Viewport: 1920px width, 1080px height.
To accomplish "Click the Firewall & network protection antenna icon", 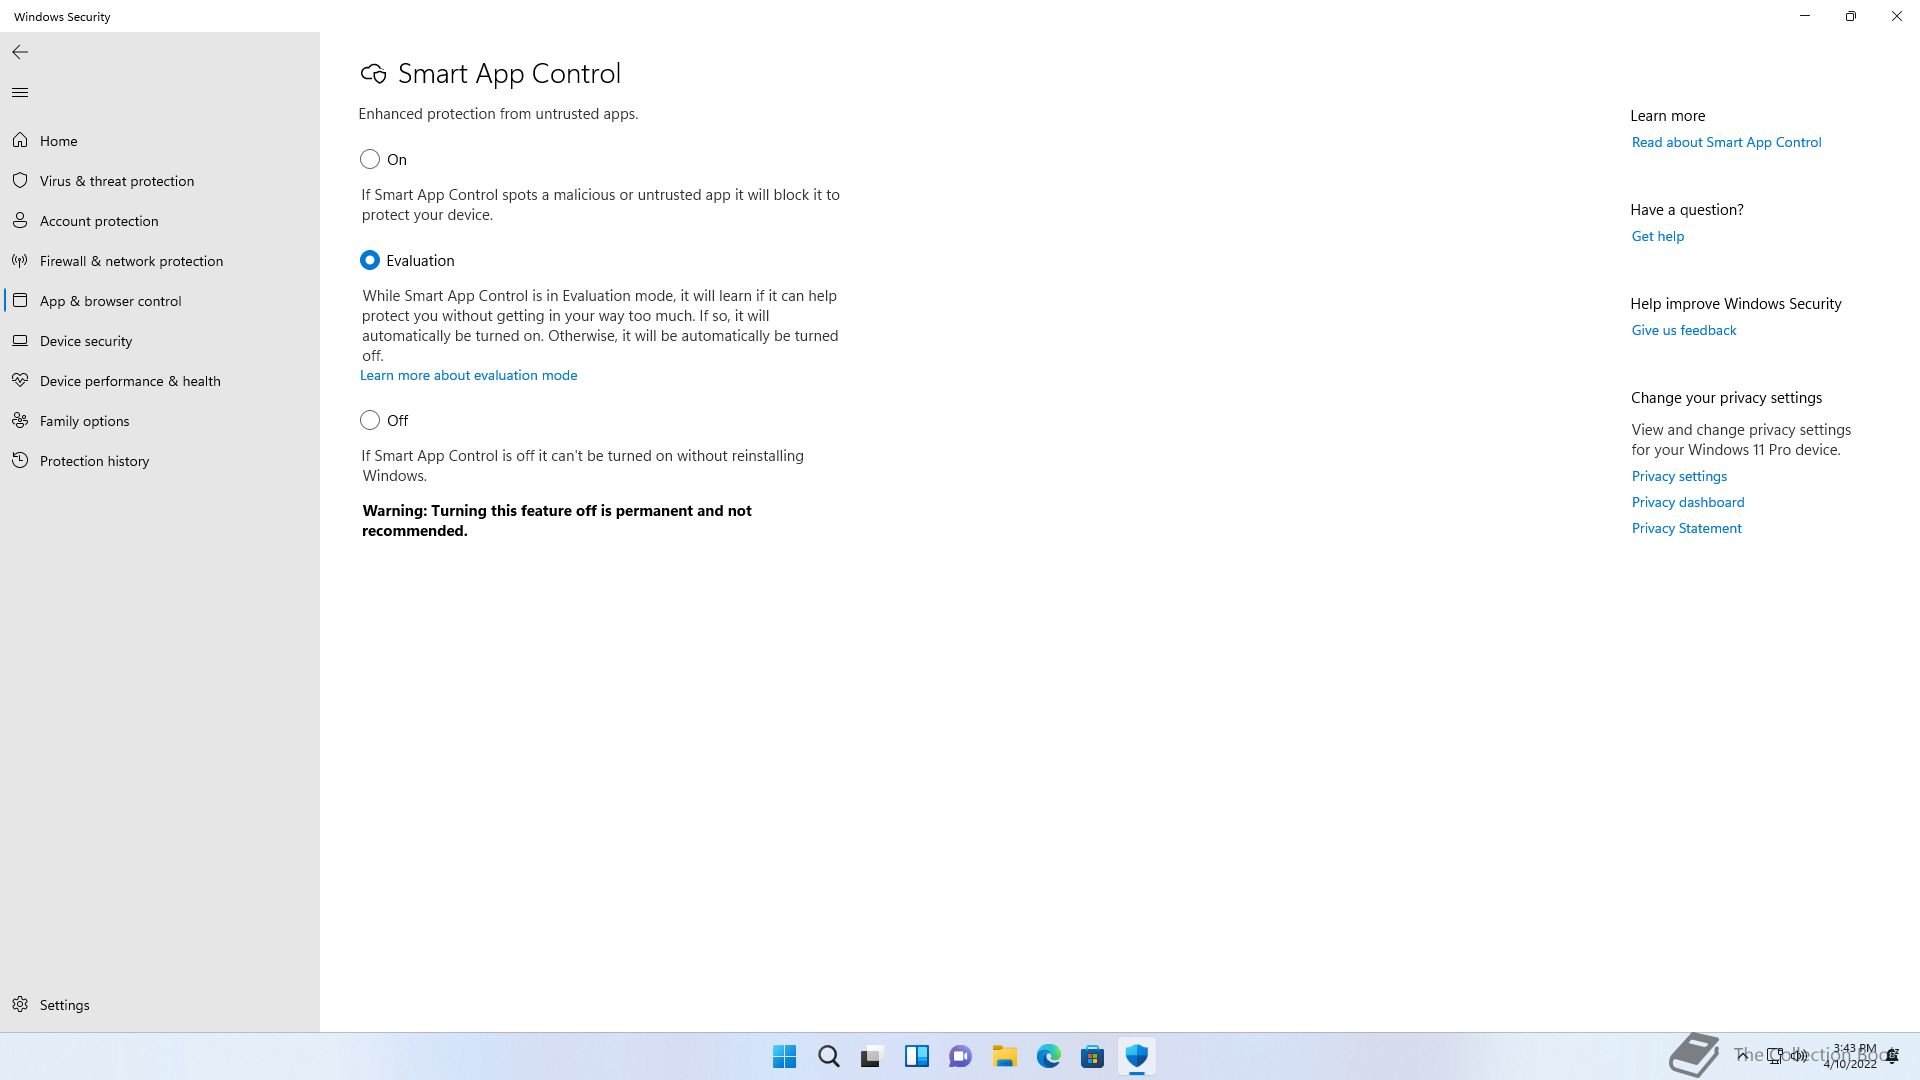I will [x=20, y=261].
